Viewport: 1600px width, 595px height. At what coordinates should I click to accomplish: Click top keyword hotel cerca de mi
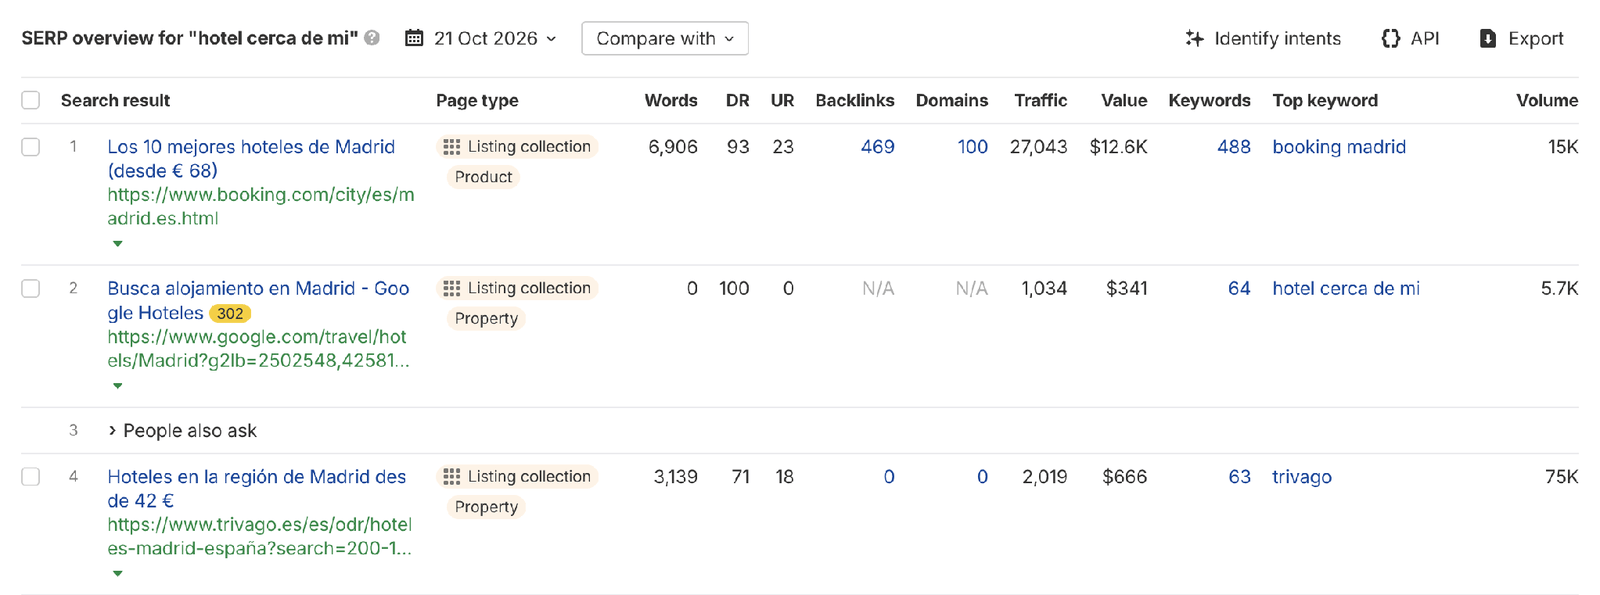click(x=1346, y=288)
